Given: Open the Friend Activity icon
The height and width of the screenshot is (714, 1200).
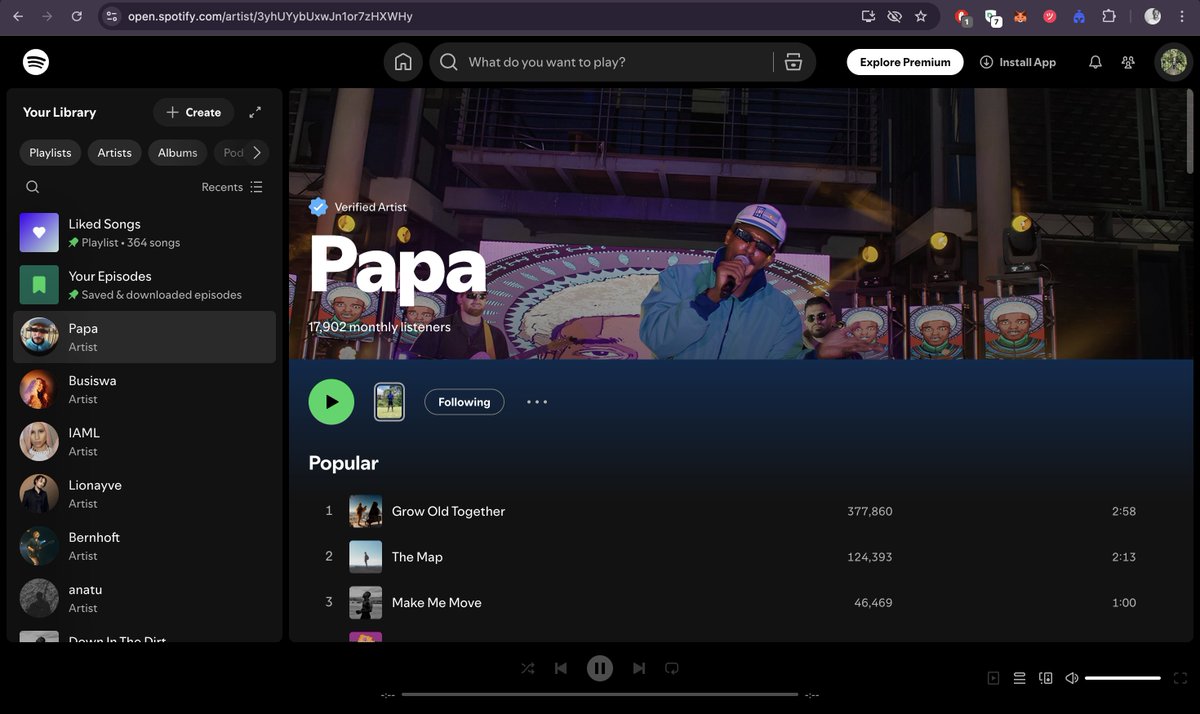Looking at the screenshot, I should click(x=1128, y=62).
